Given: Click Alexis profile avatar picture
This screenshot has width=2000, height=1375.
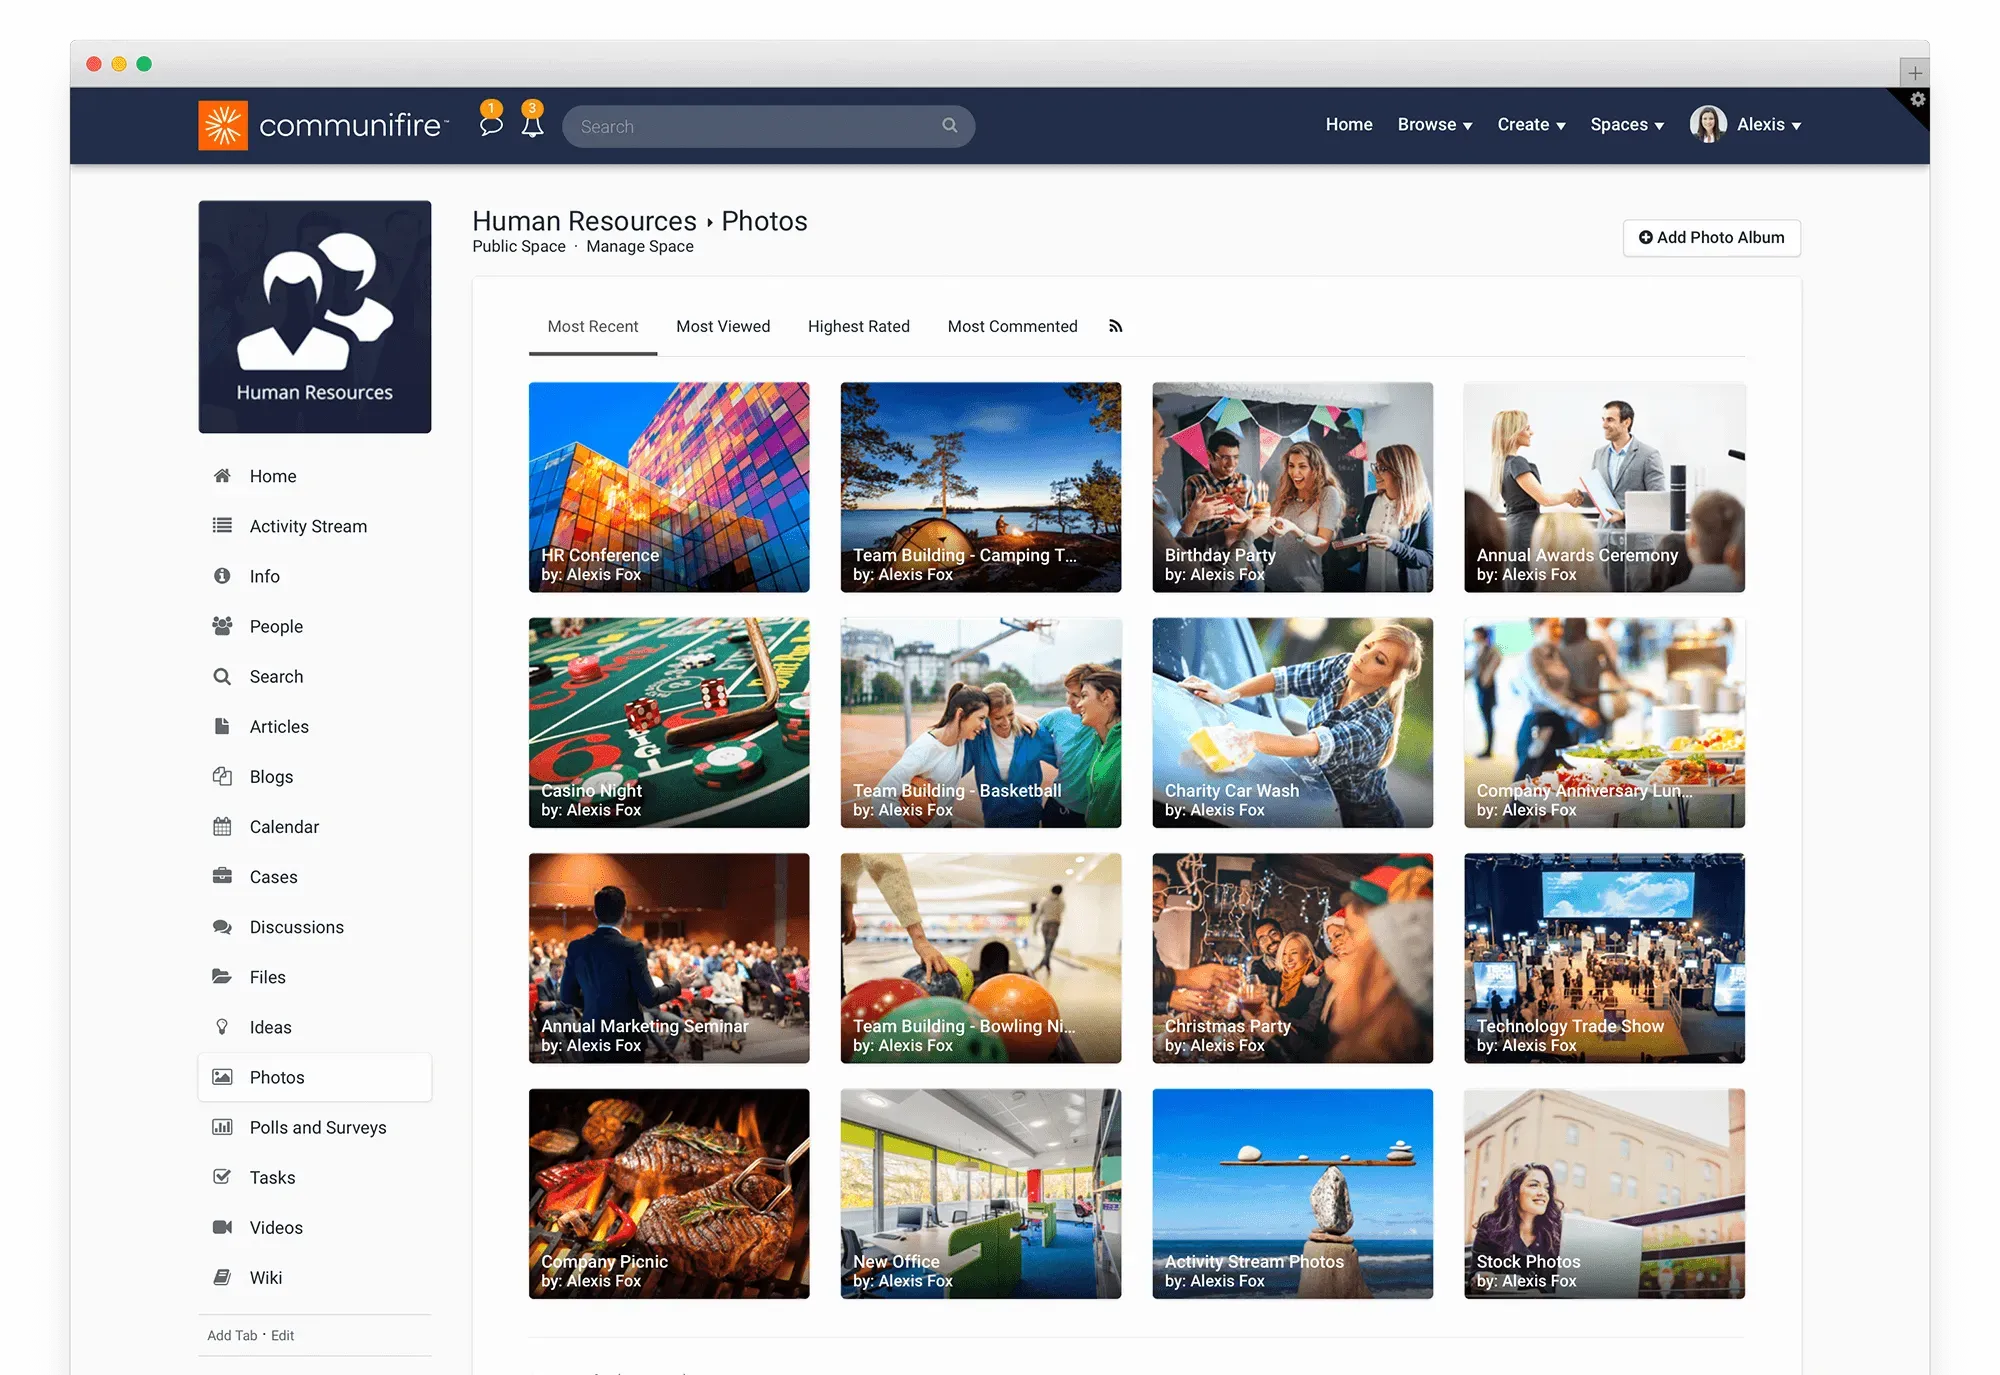Looking at the screenshot, I should [1708, 124].
